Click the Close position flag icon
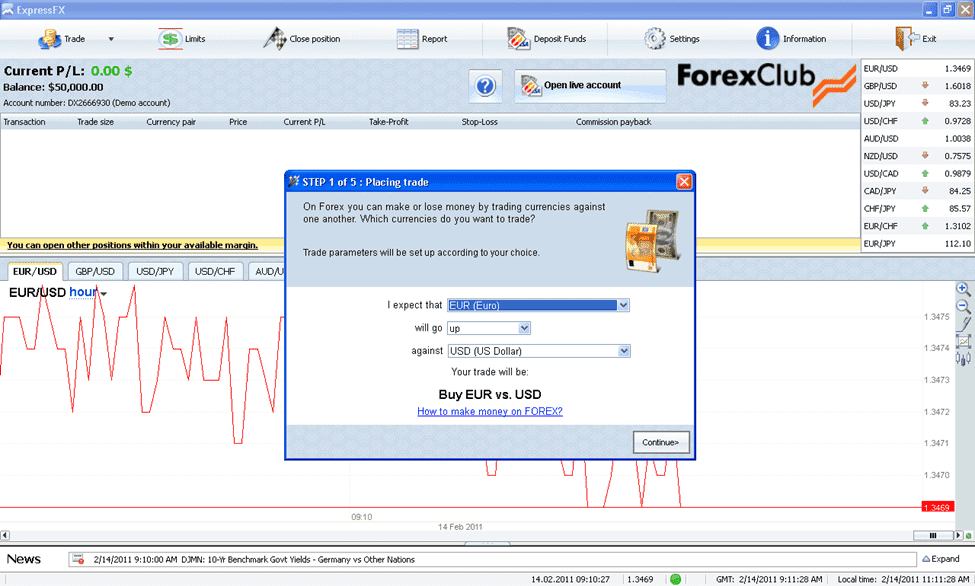The image size is (975, 586). [274, 39]
